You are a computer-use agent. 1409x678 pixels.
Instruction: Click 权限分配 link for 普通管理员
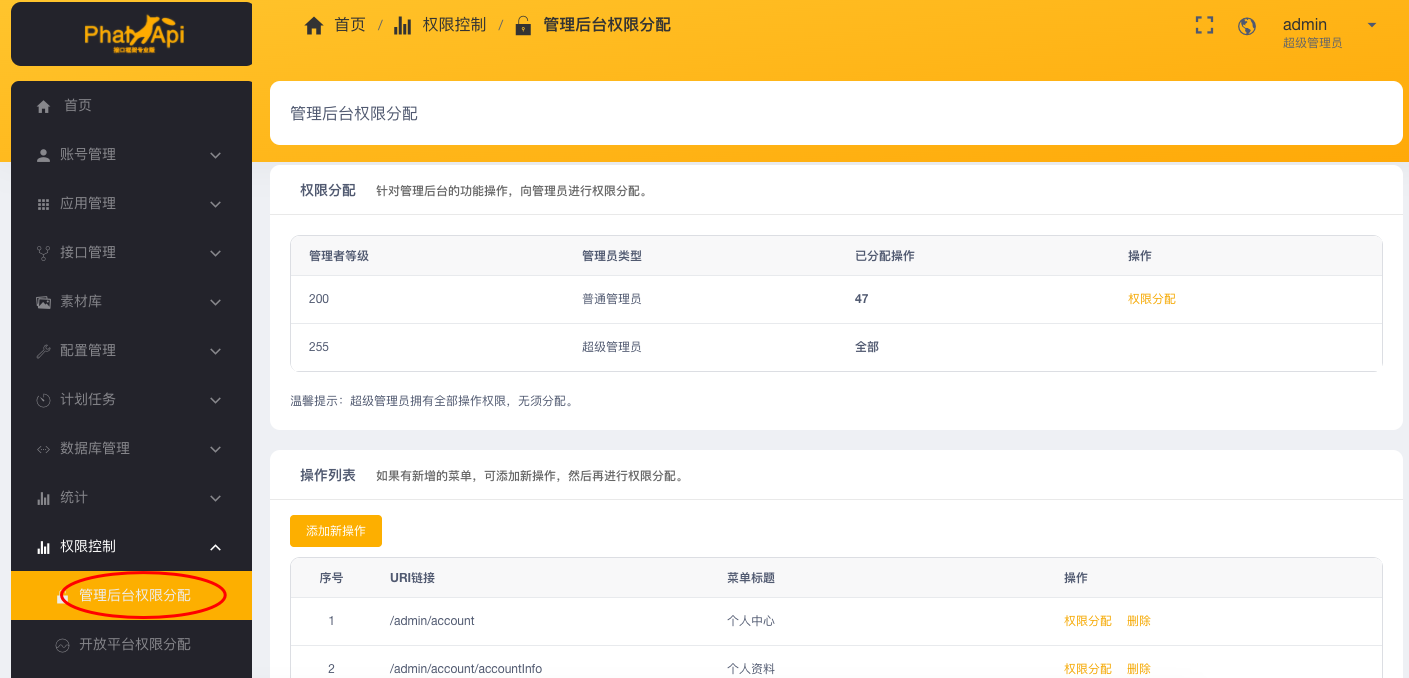(x=1151, y=299)
